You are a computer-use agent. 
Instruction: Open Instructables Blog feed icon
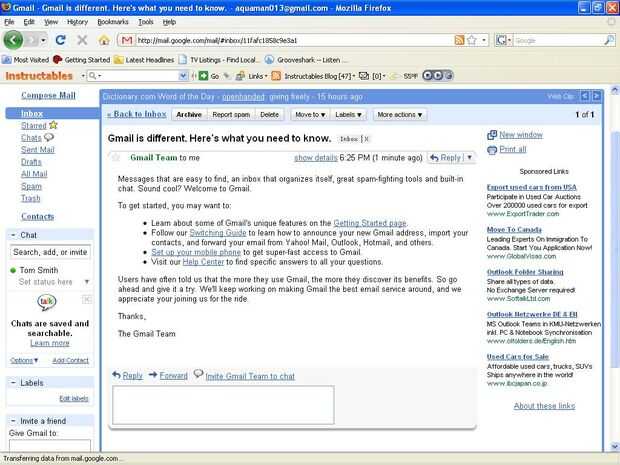276,76
